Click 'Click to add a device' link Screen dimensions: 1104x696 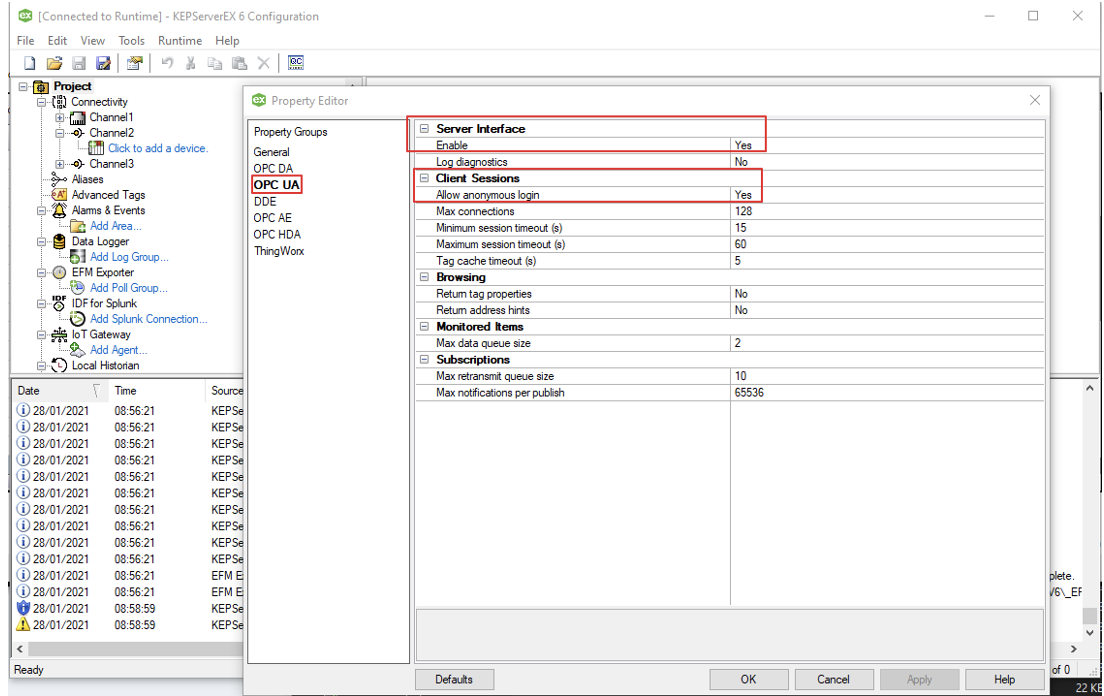click(x=158, y=148)
